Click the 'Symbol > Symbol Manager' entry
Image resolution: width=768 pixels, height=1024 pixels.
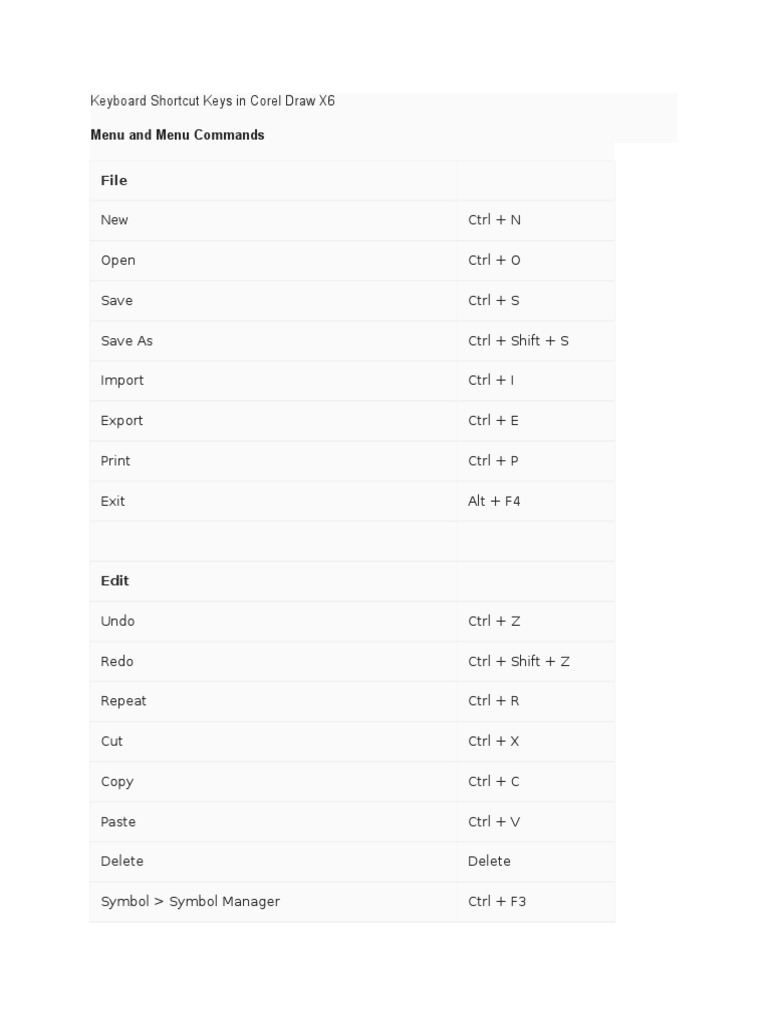pos(190,902)
